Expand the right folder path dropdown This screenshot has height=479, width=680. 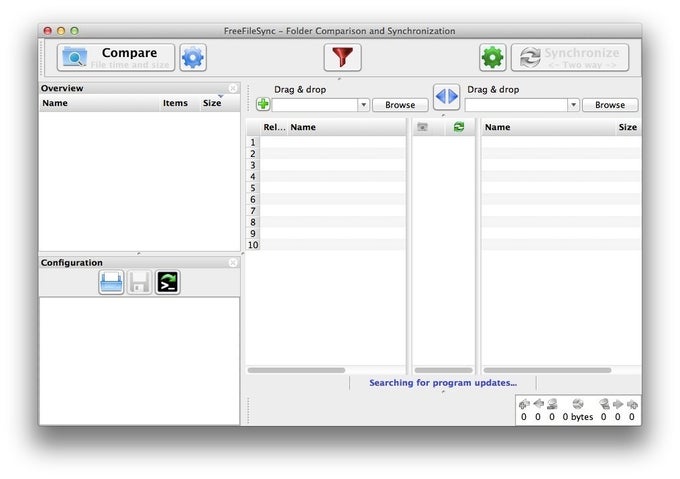(573, 105)
